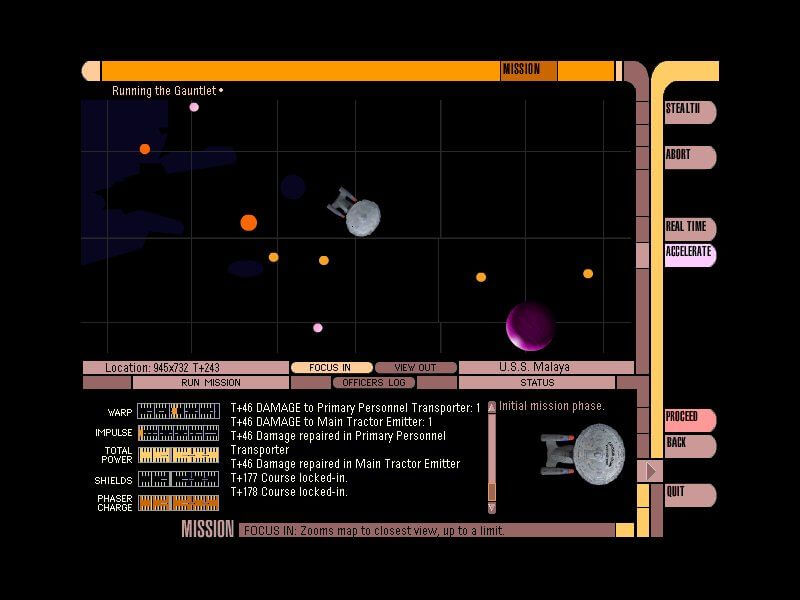Viewport: 800px width, 600px height.
Task: Select the large purple planet
Action: pyautogui.click(x=530, y=326)
